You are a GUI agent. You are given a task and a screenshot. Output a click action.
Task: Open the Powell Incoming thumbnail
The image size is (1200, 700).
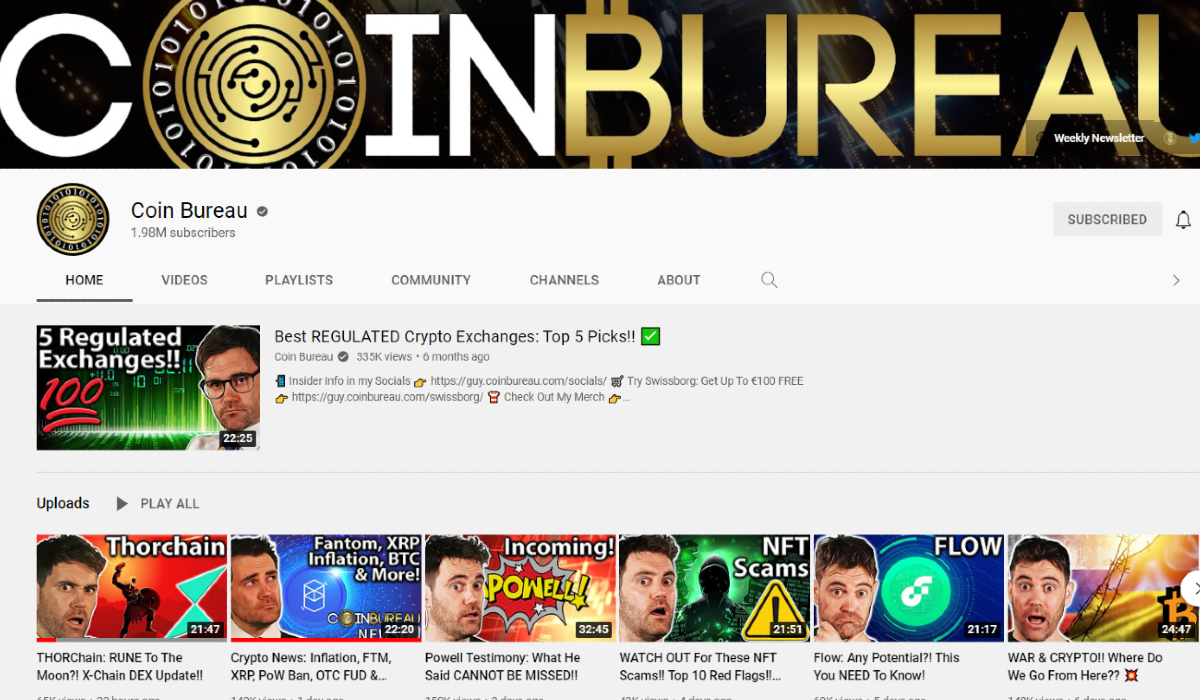tap(520, 588)
